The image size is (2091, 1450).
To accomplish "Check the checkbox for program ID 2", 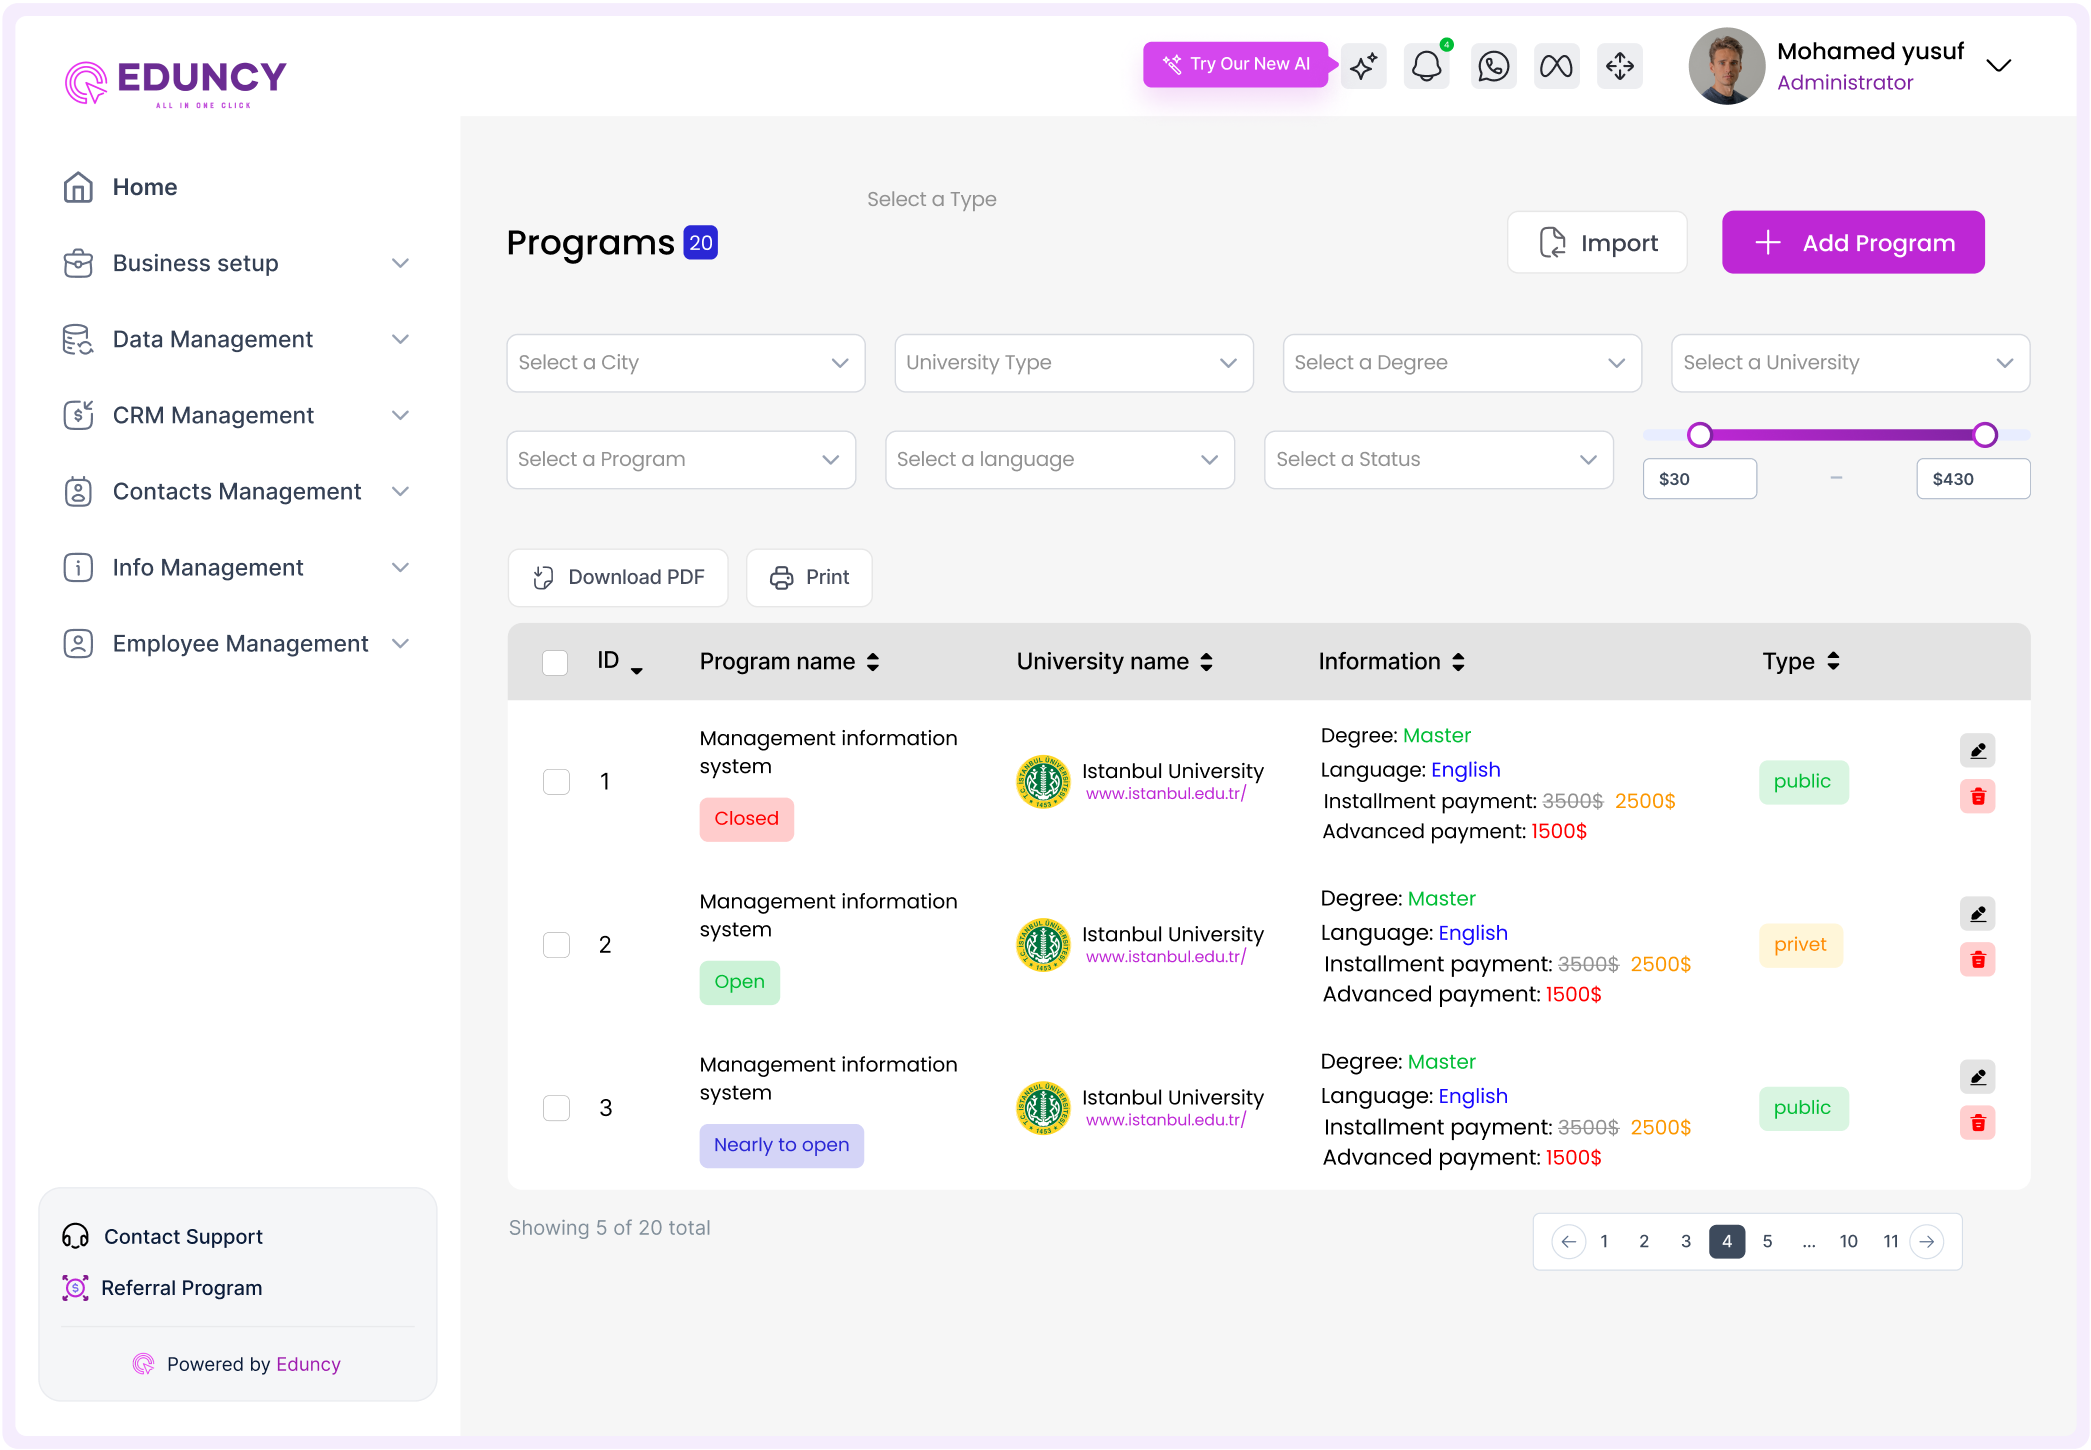I will (556, 944).
